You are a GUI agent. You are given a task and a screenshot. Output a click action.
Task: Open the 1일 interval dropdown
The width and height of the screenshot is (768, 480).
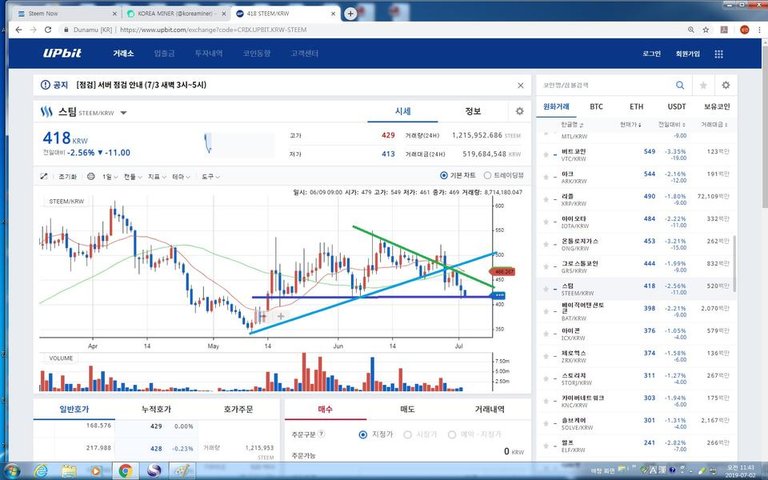109,176
